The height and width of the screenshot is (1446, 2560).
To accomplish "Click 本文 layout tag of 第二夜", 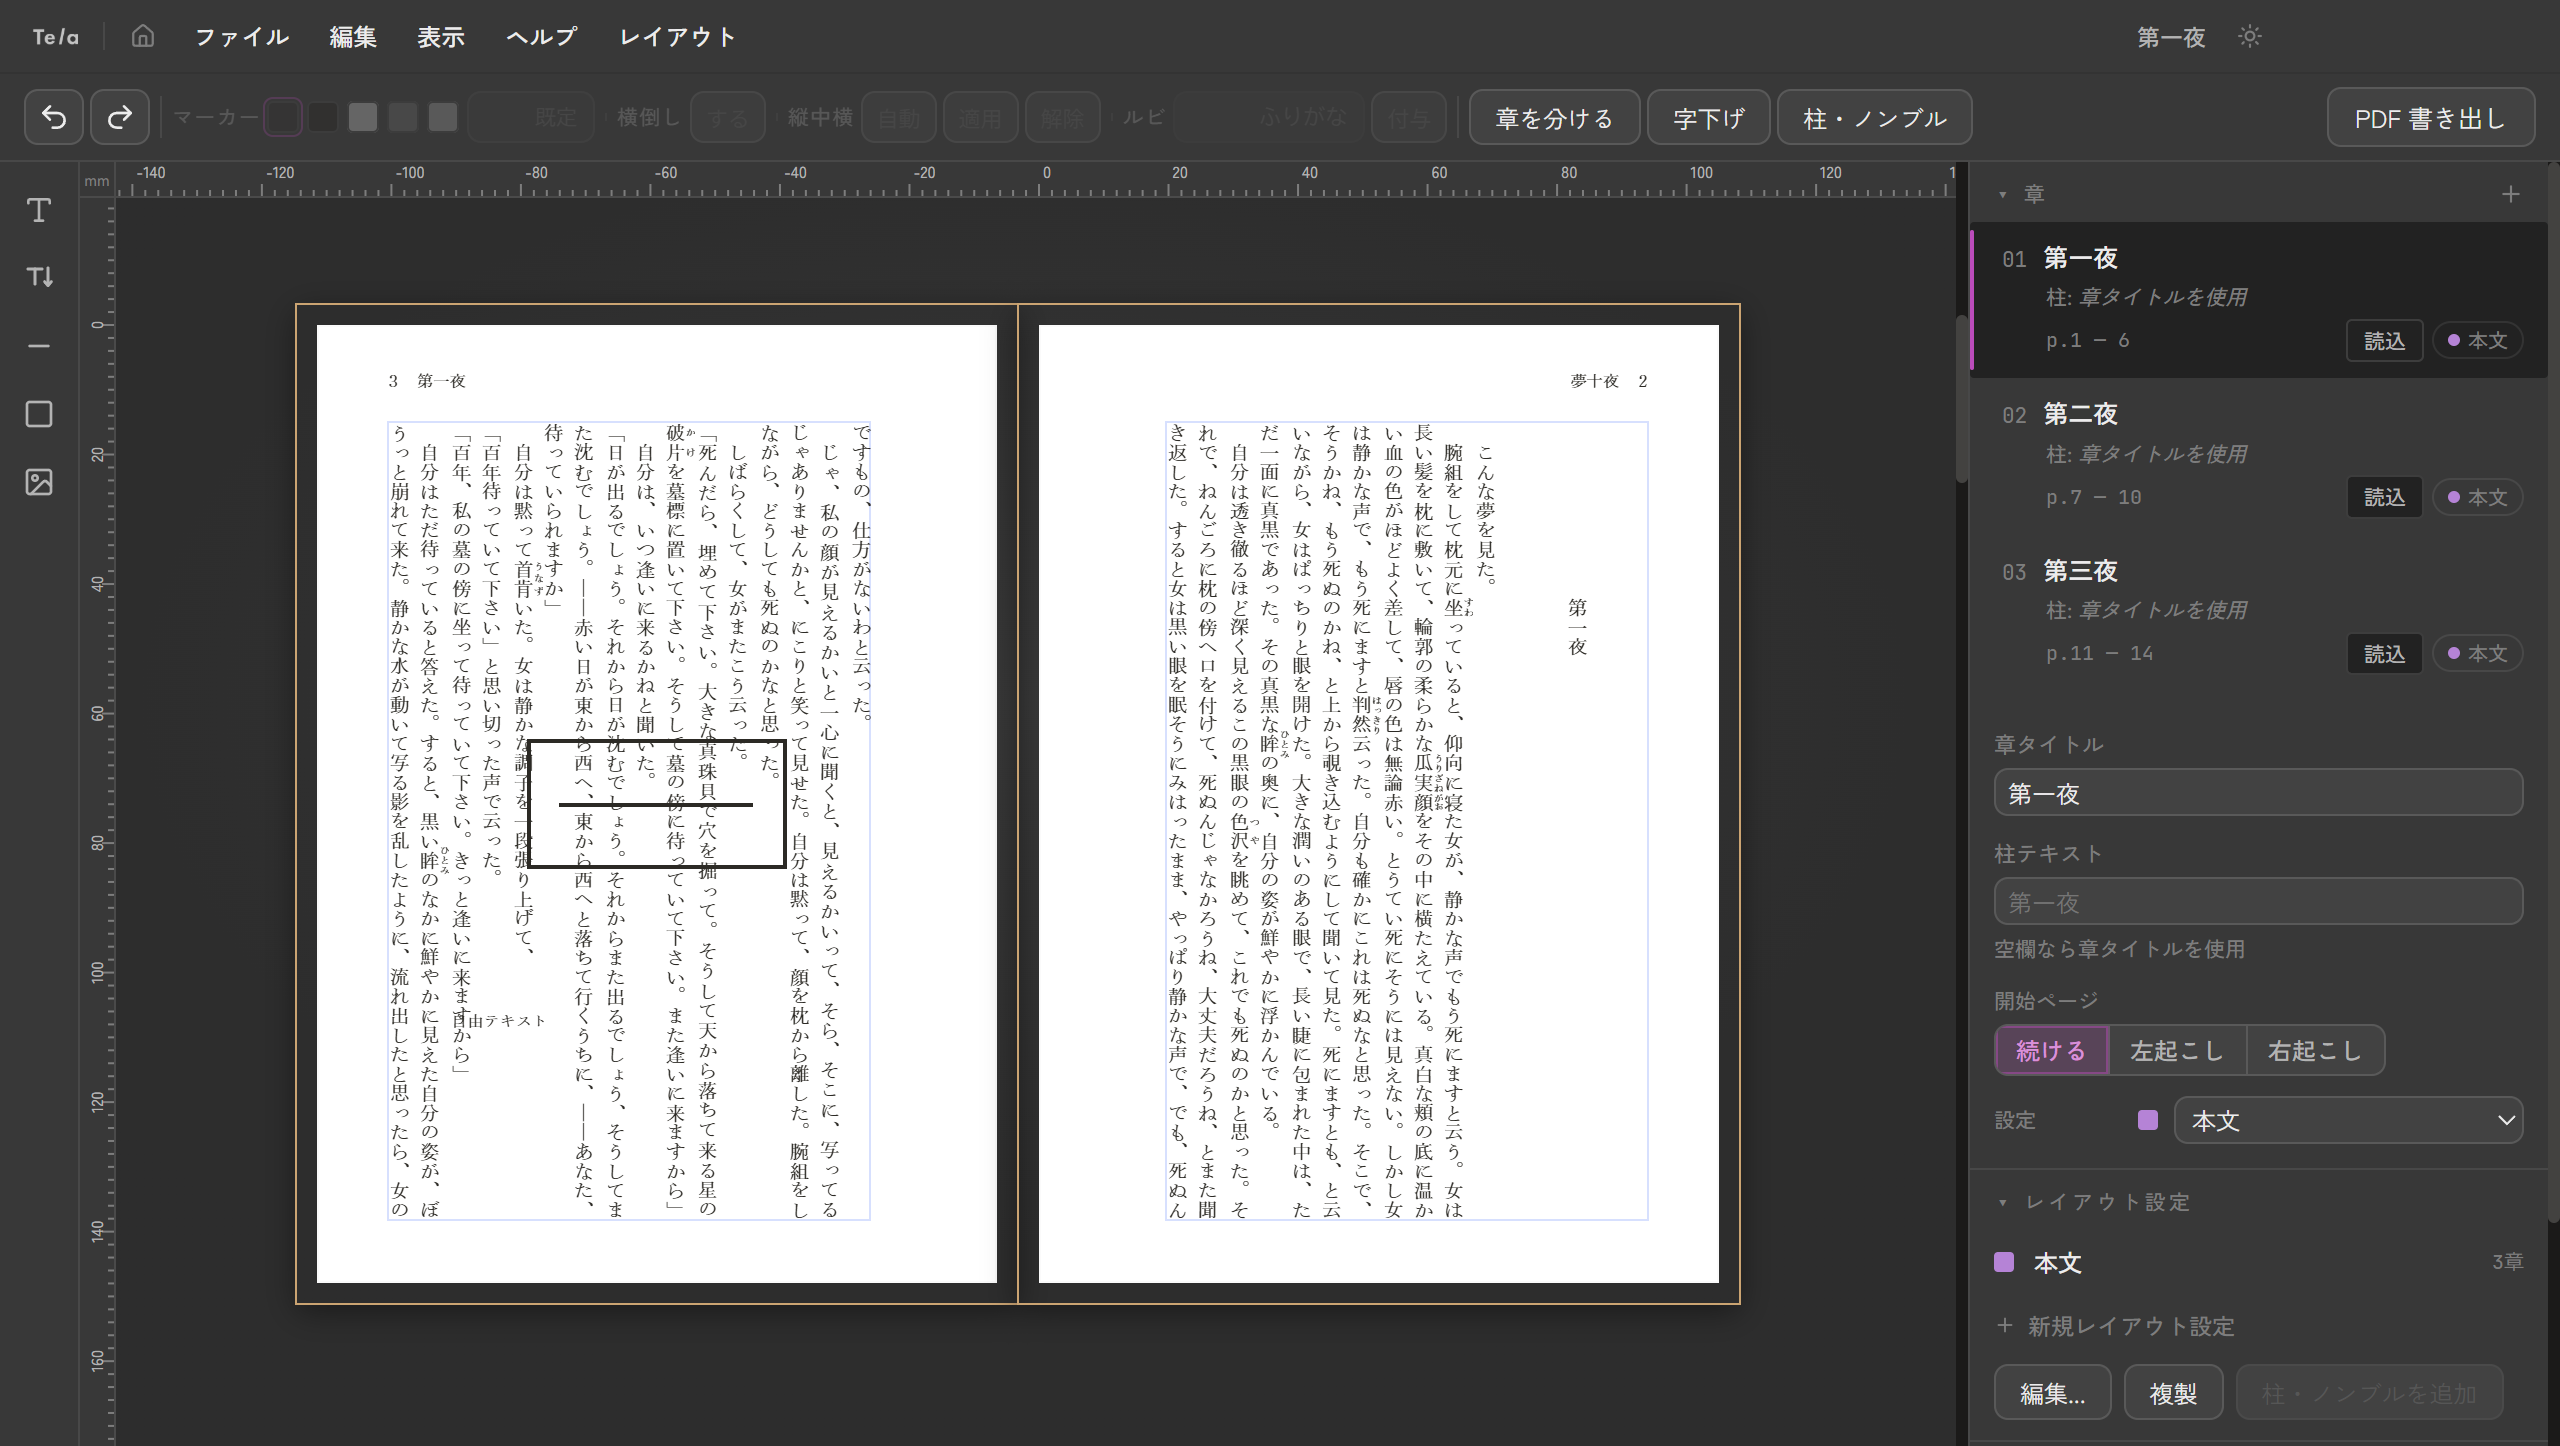I will 2477,497.
